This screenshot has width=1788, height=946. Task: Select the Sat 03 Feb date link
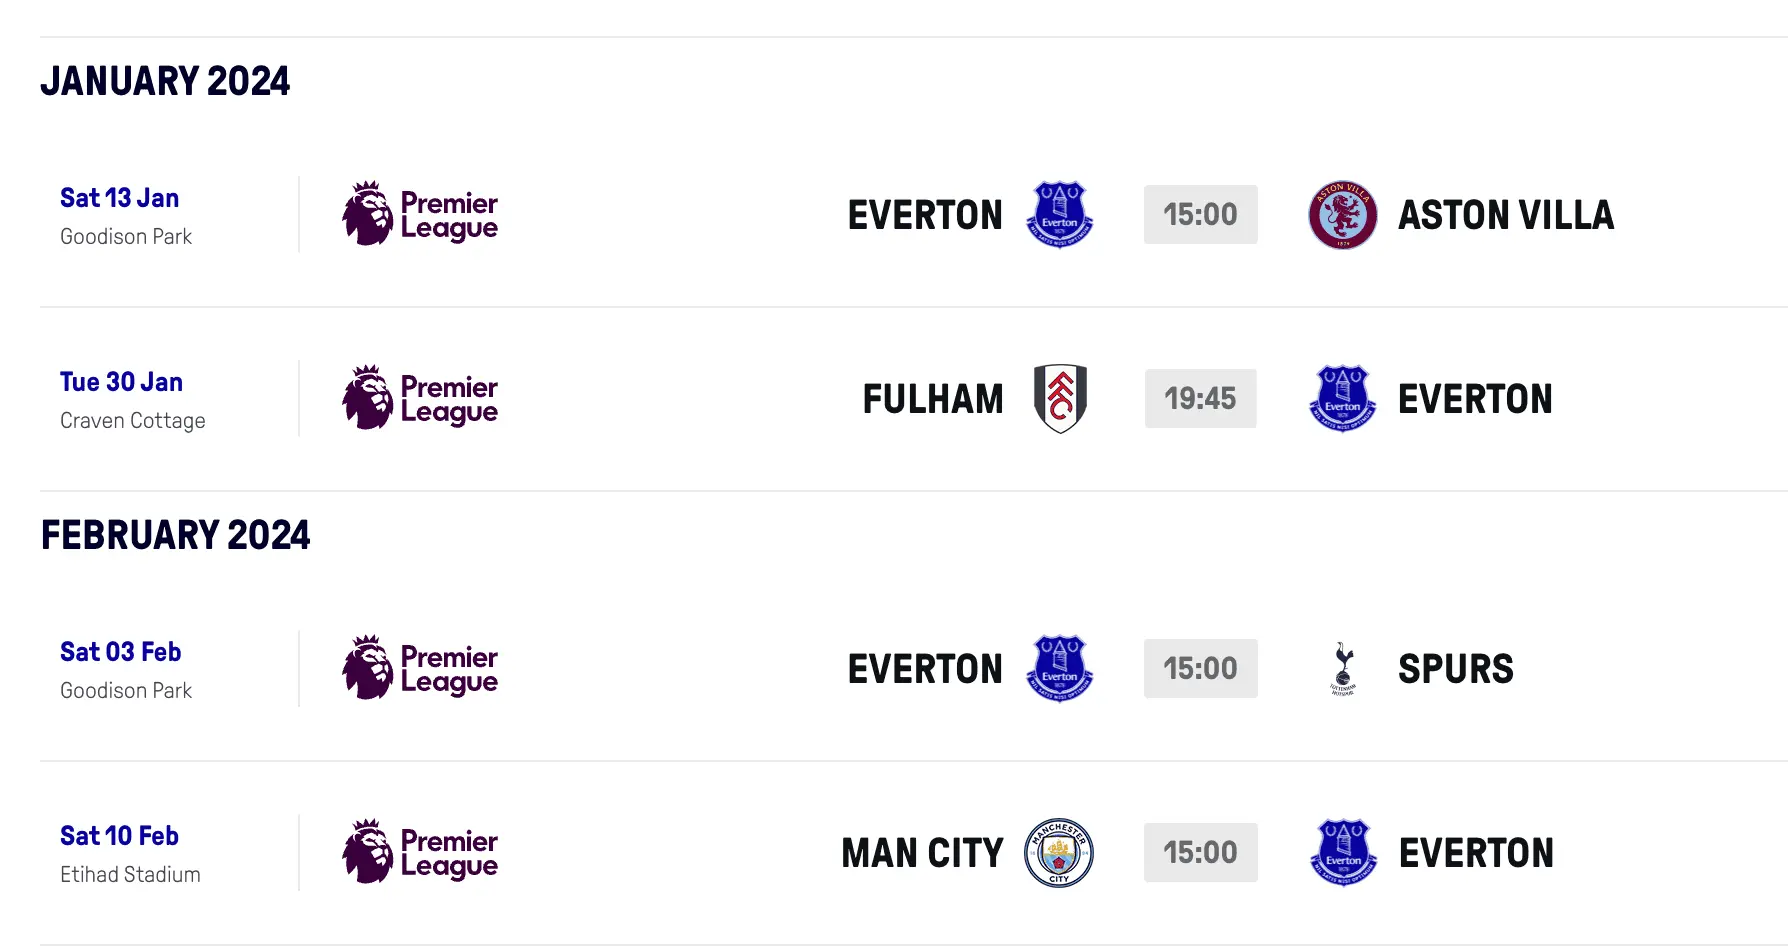click(121, 652)
